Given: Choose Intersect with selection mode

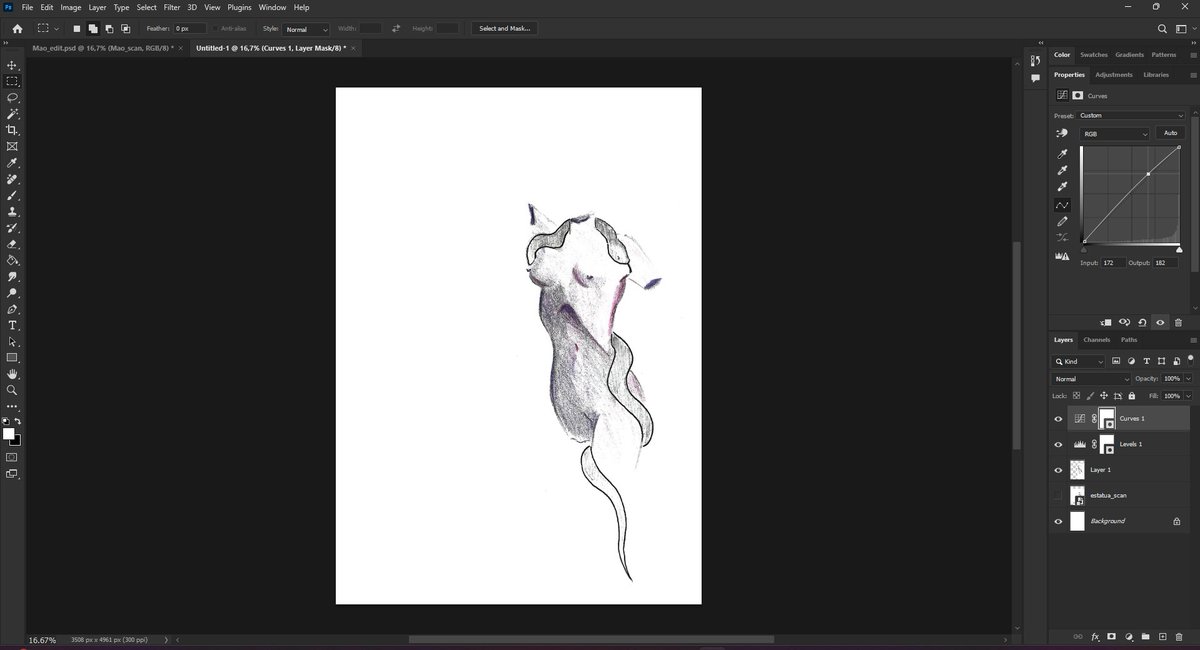Looking at the screenshot, I should coord(124,29).
